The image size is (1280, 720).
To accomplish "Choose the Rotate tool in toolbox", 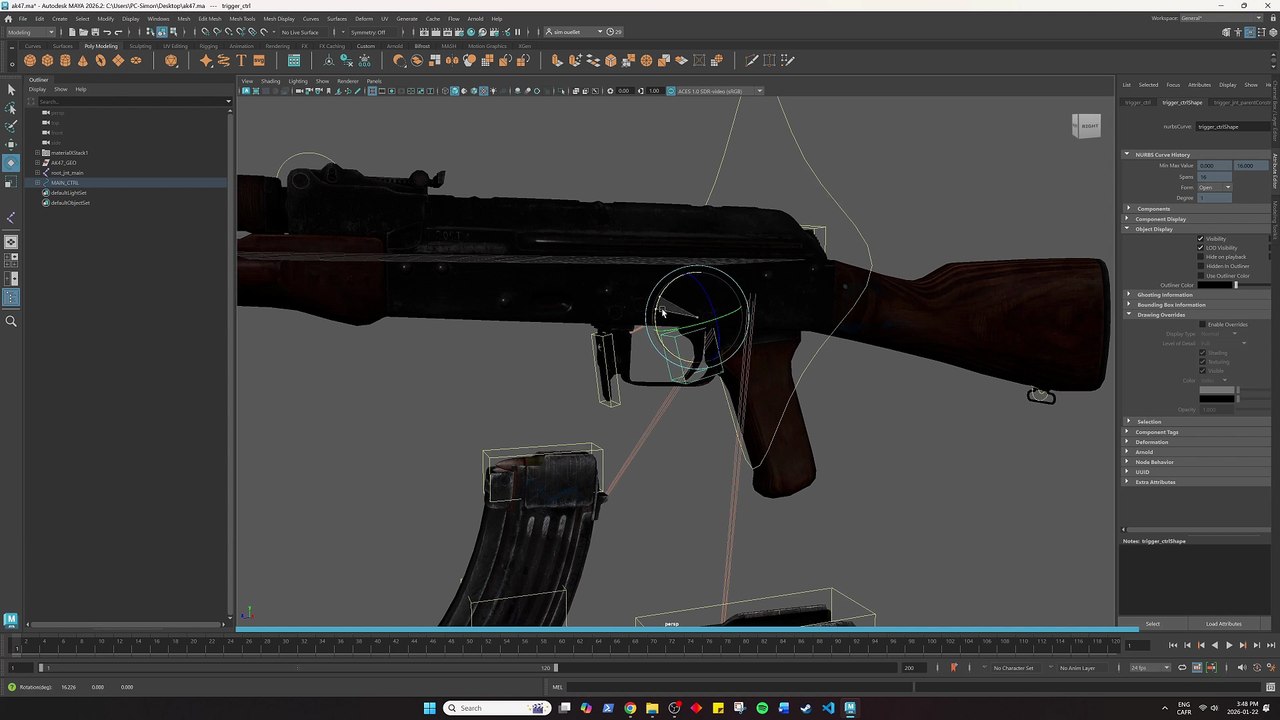I will click(x=11, y=163).
